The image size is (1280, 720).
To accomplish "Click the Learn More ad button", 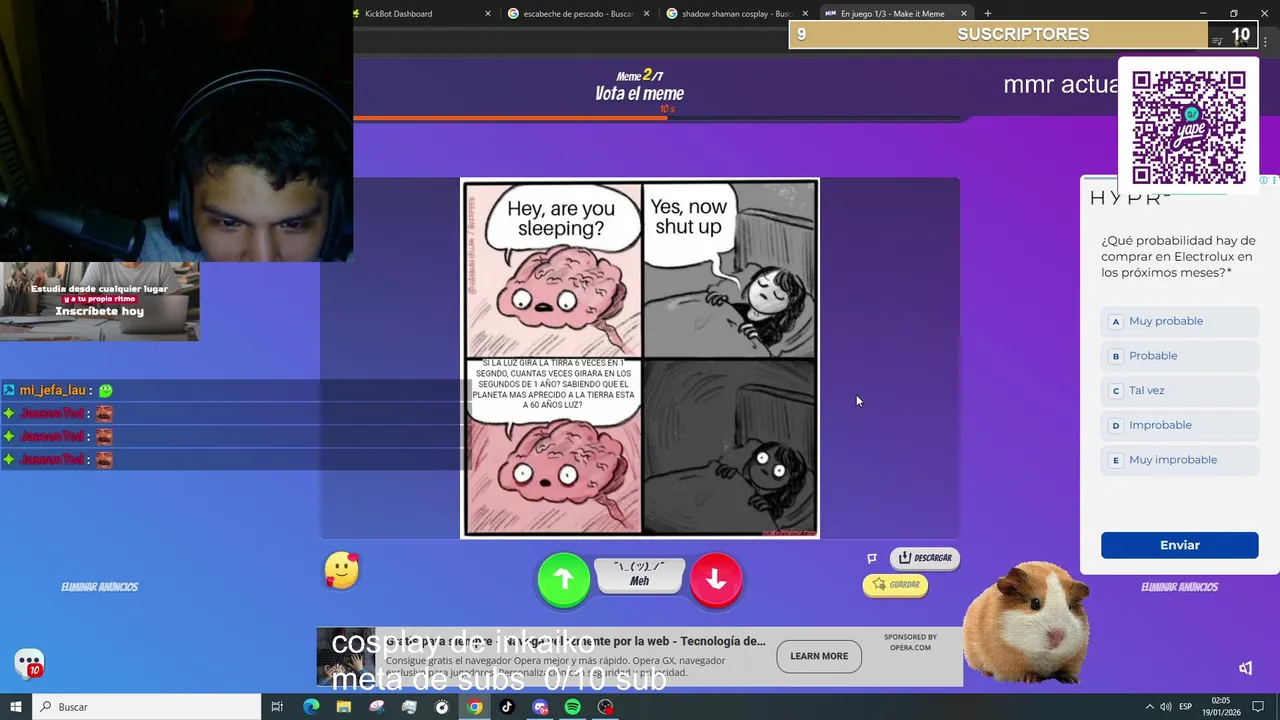I will point(819,656).
